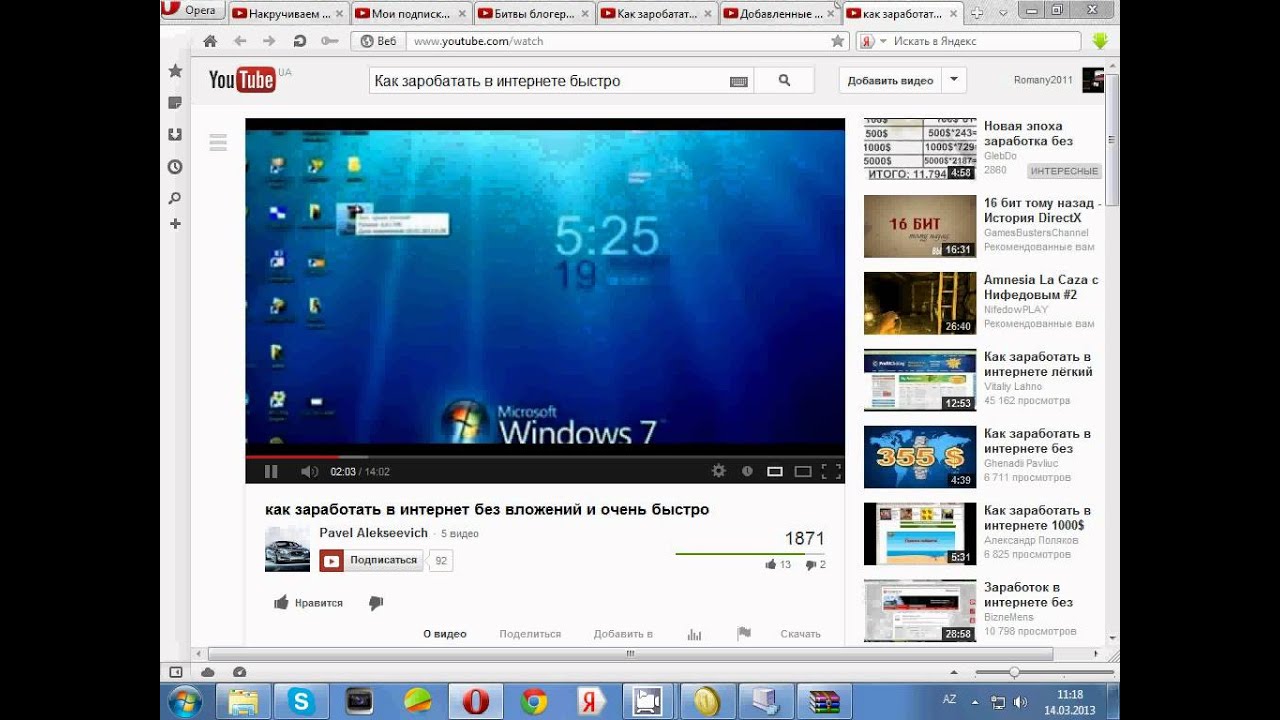This screenshot has width=1280, height=720.
Task: Switch player to large size
Action: pos(802,471)
